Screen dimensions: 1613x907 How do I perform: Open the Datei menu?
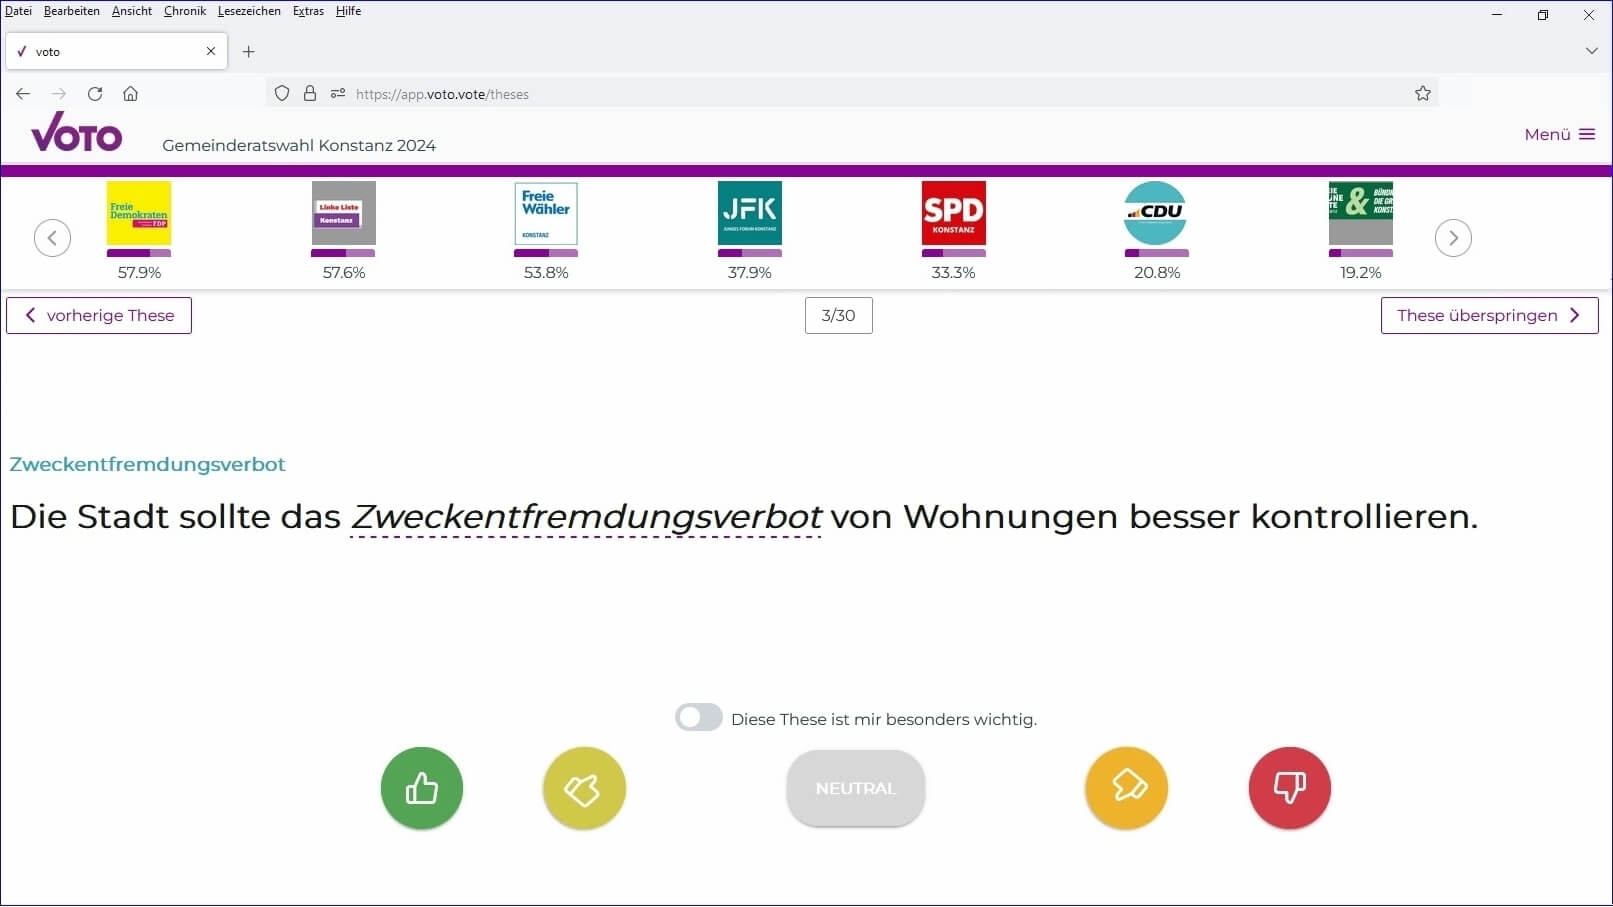pos(18,11)
